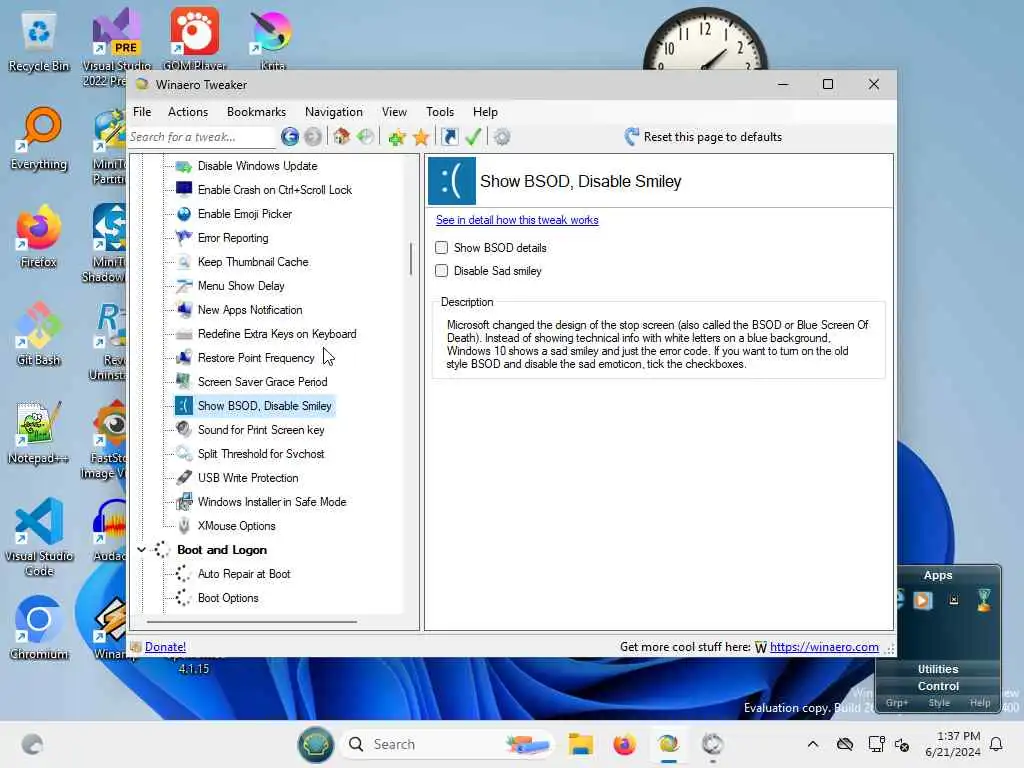Open the Tools menu
1024x768 pixels.
(440, 112)
